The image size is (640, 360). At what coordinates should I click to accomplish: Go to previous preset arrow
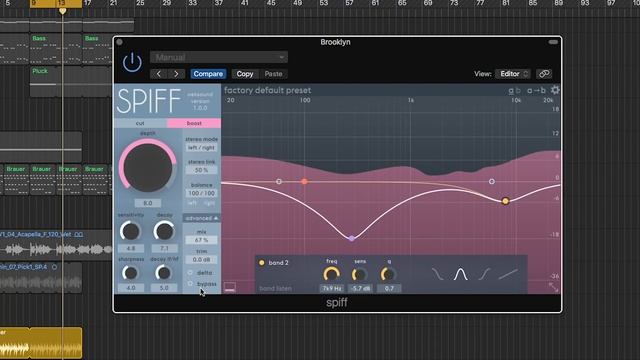pos(159,74)
